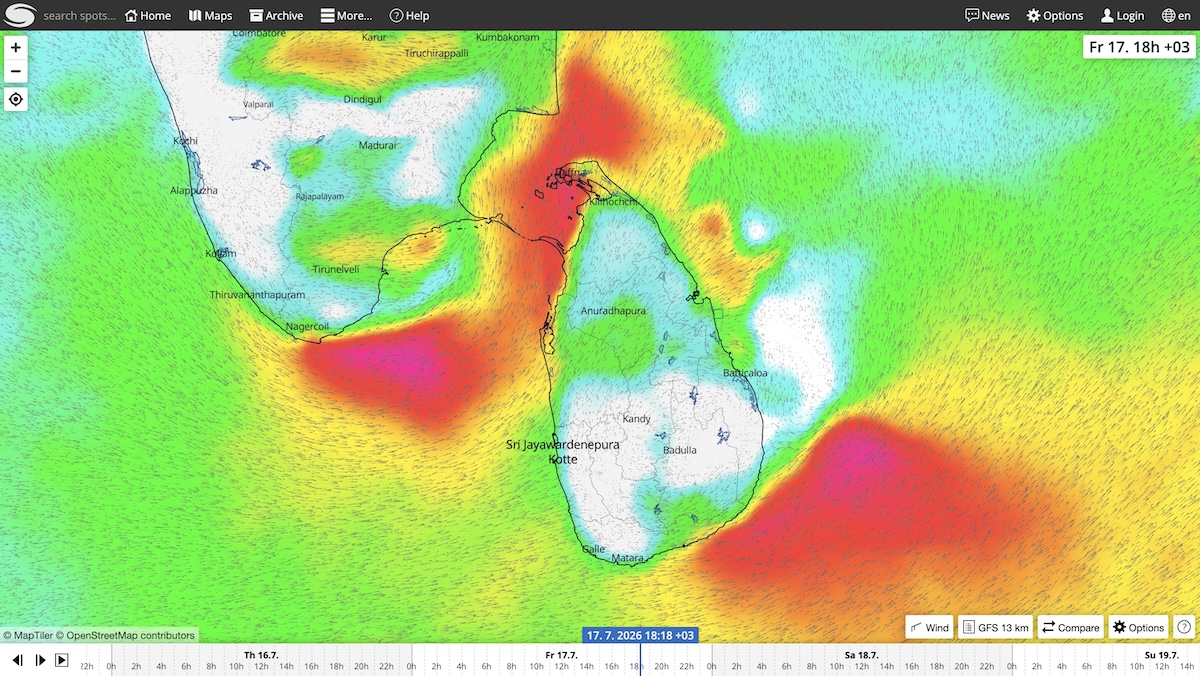The width and height of the screenshot is (1200, 676).
Task: Step the timeline one frame back
Action: (x=17, y=660)
